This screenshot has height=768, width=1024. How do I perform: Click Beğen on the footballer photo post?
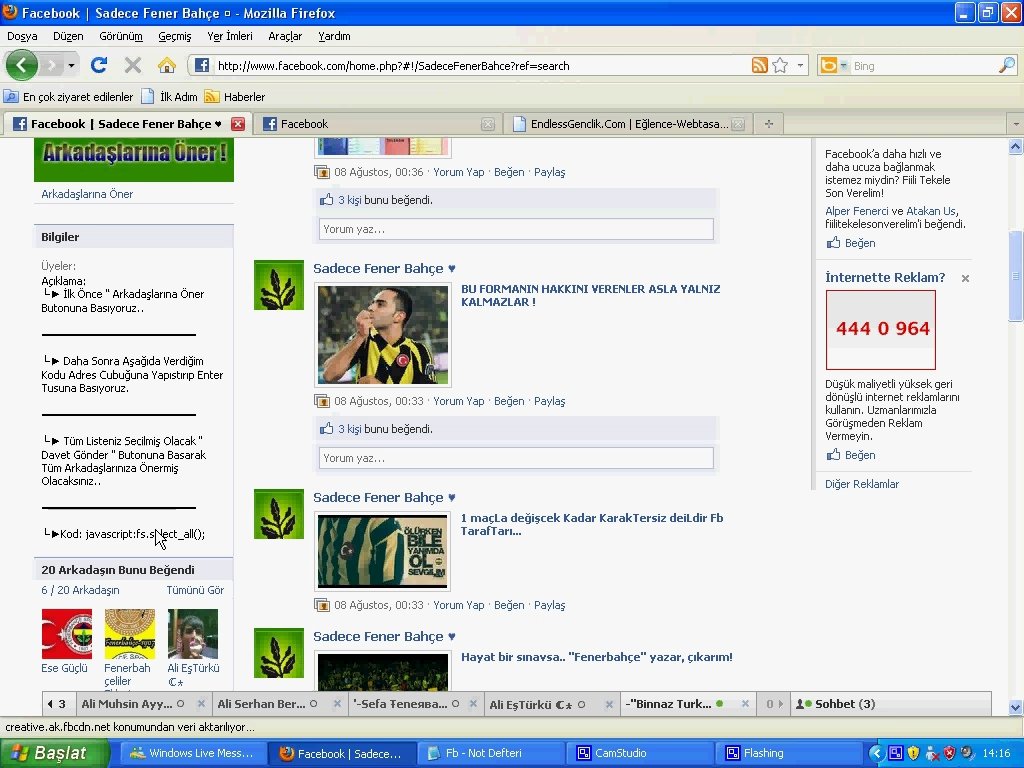(x=509, y=401)
